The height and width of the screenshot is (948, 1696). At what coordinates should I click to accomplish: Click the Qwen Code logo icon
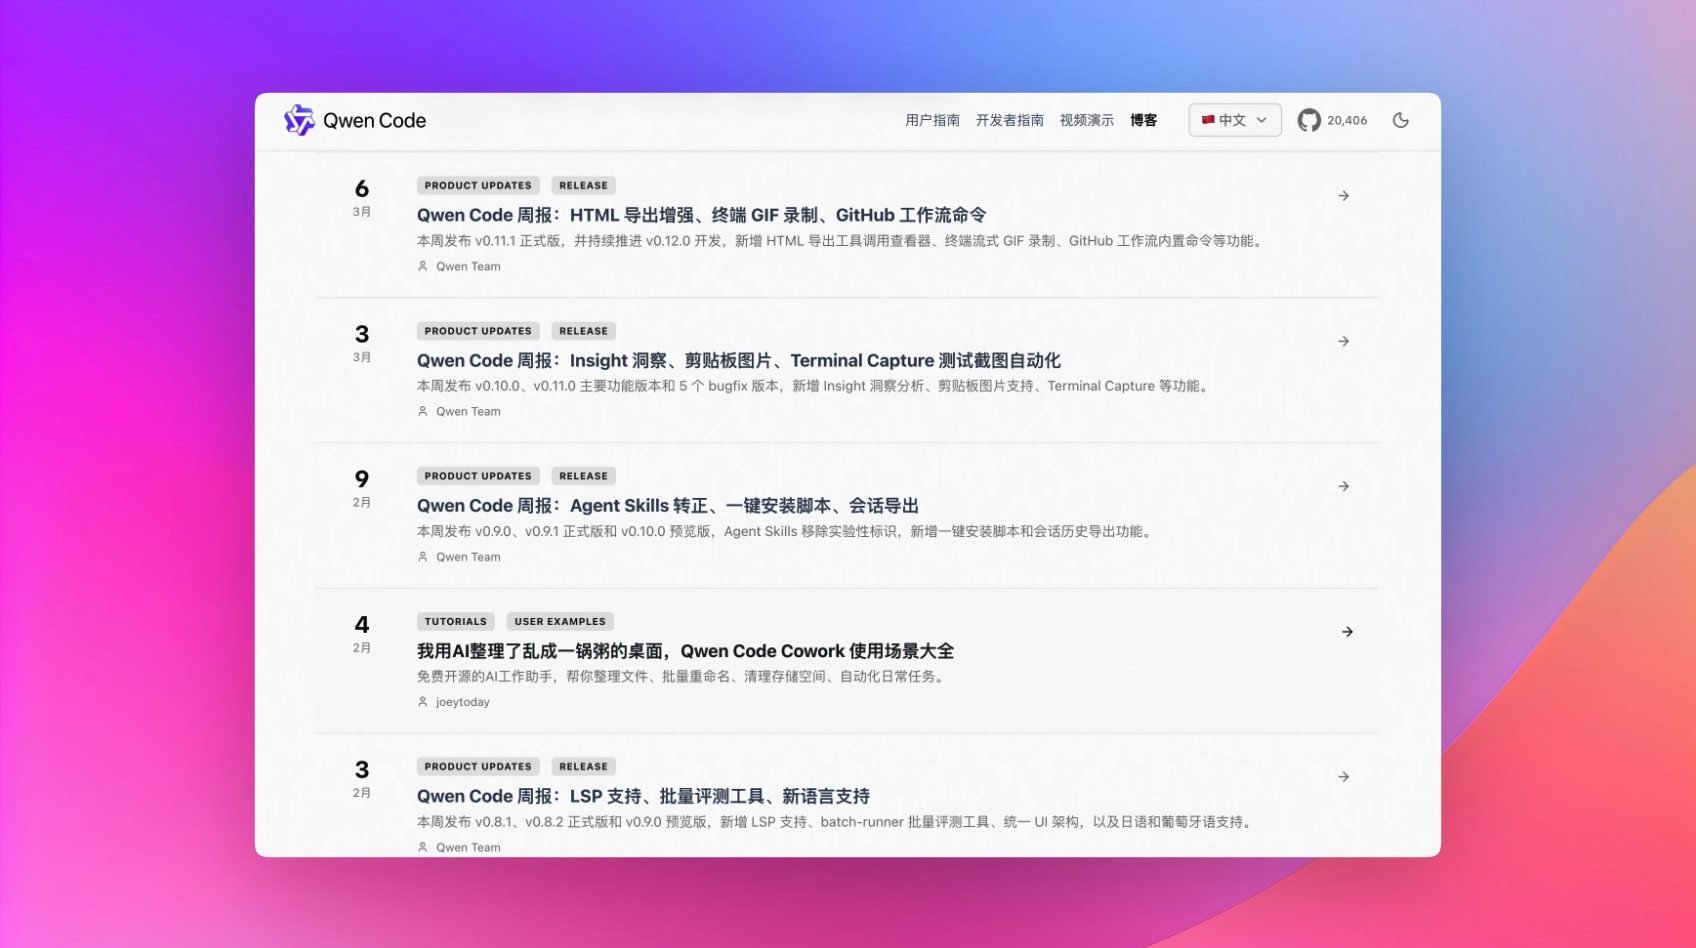(299, 120)
